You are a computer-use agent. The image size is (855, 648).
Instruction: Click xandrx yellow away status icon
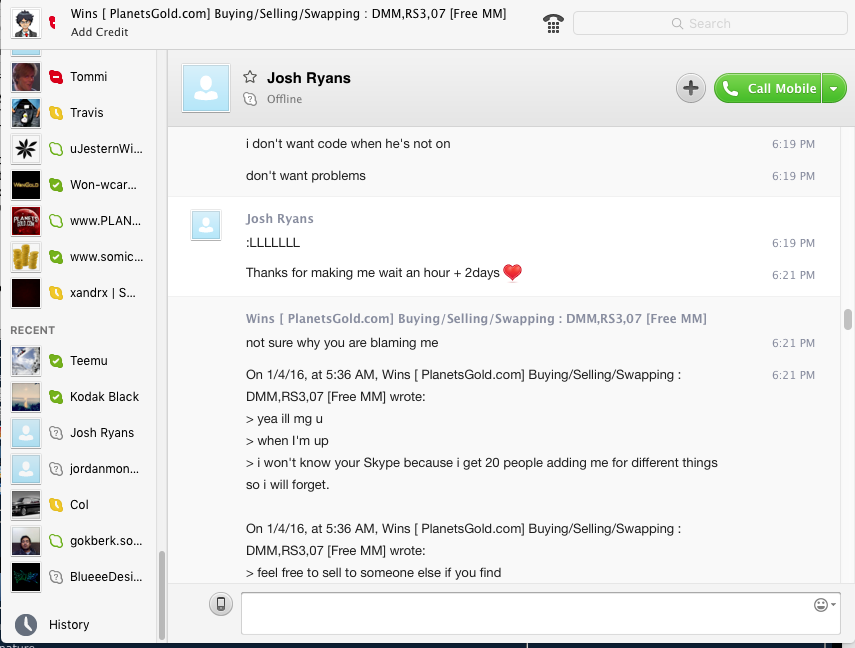pyautogui.click(x=56, y=293)
